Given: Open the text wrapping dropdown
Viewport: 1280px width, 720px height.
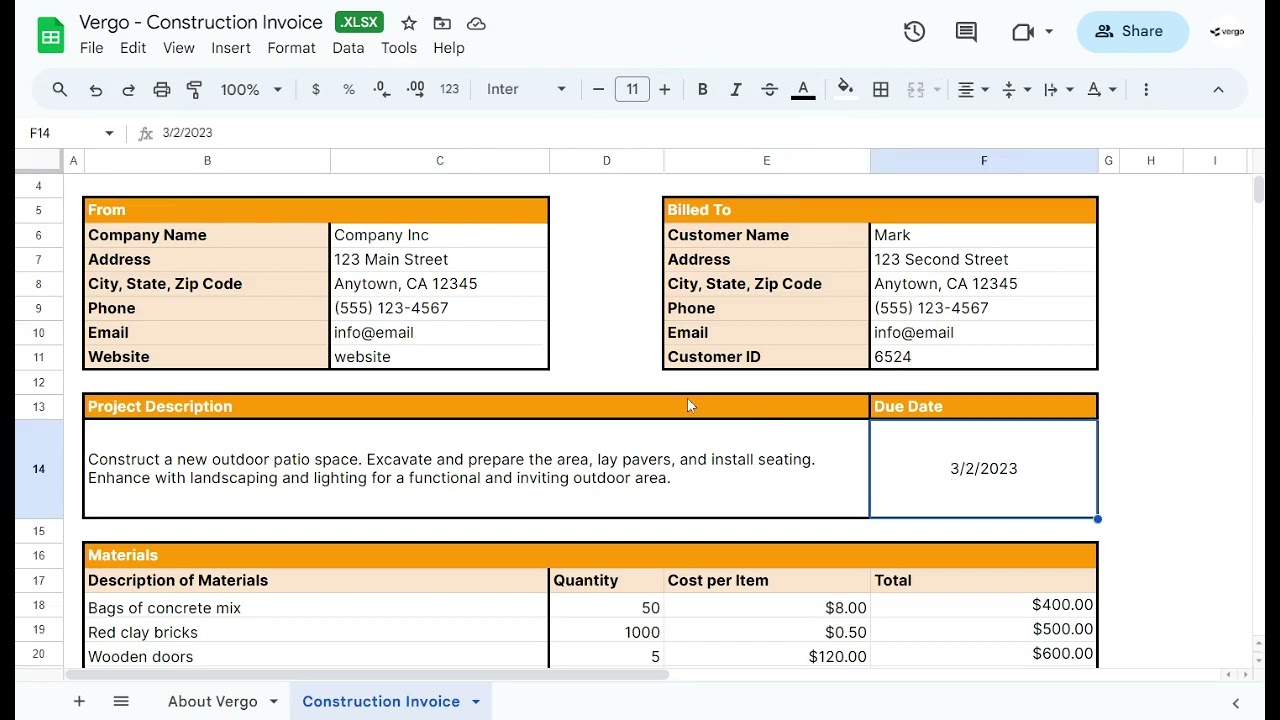Looking at the screenshot, I should 1058,89.
